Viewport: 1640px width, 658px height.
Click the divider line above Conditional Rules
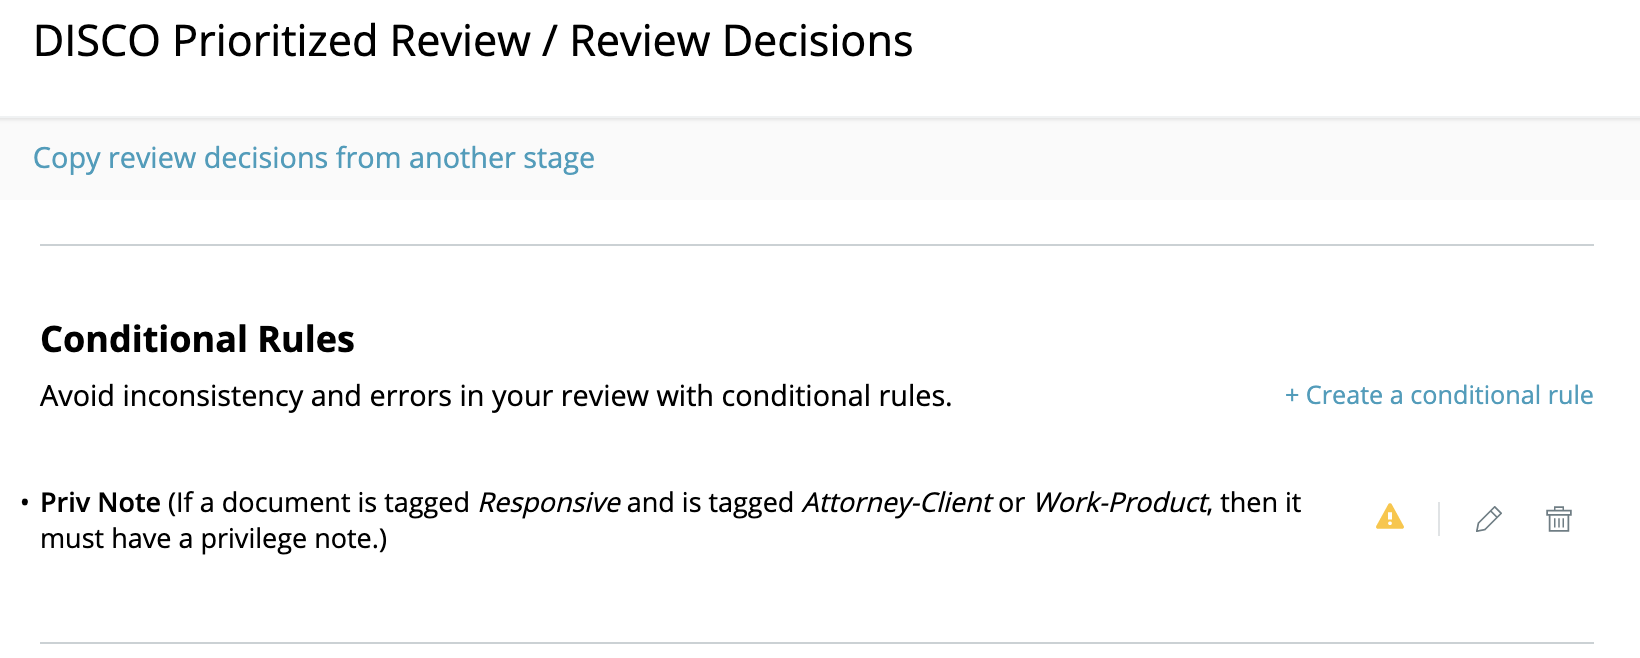tap(816, 245)
